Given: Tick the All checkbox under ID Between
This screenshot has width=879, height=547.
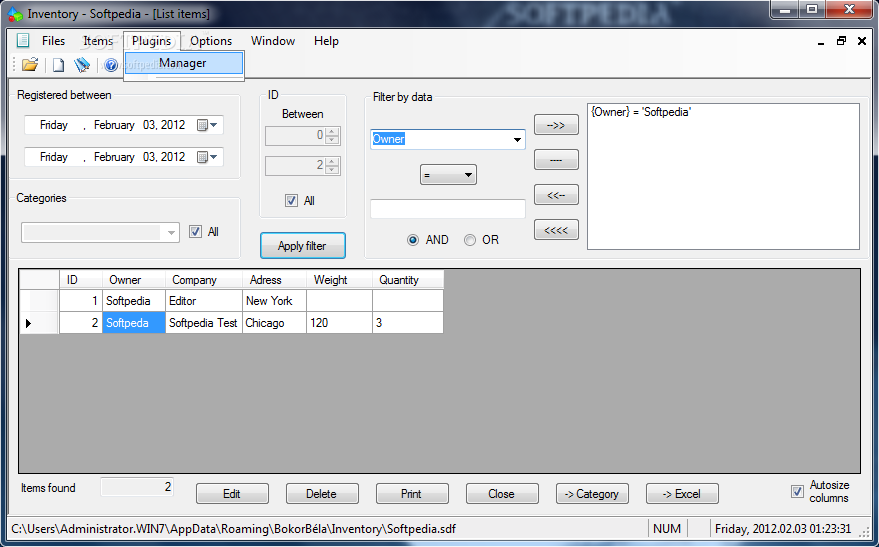Looking at the screenshot, I should (291, 201).
